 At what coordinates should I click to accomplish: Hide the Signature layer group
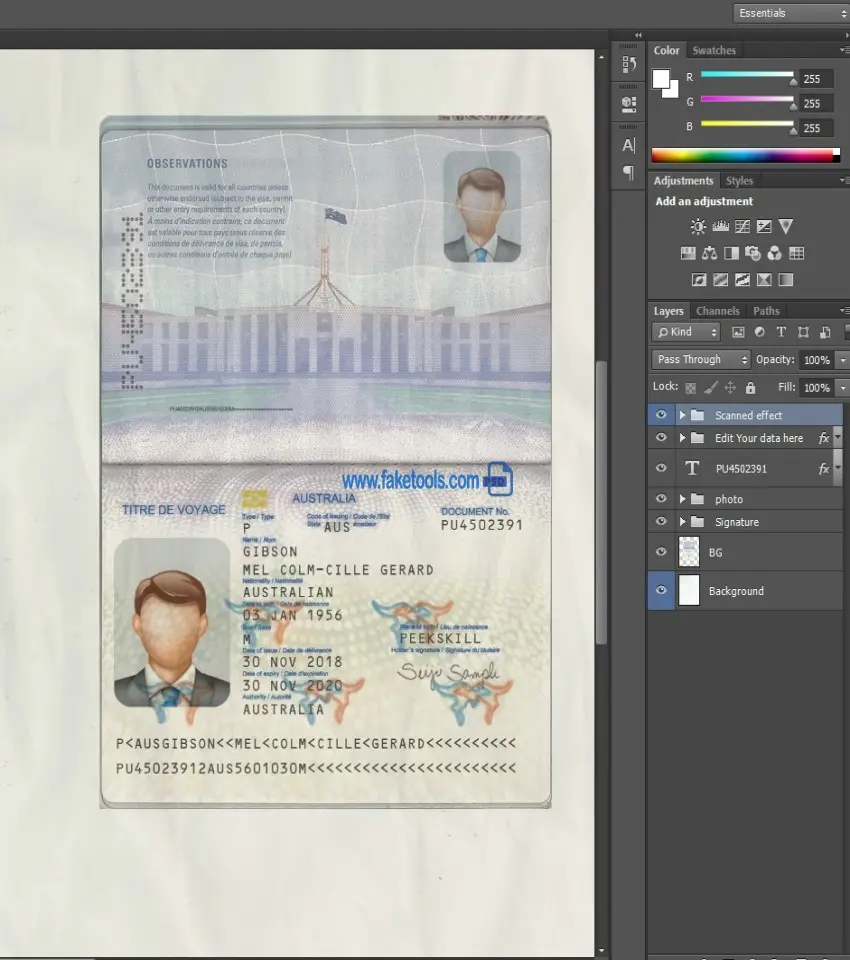click(660, 522)
